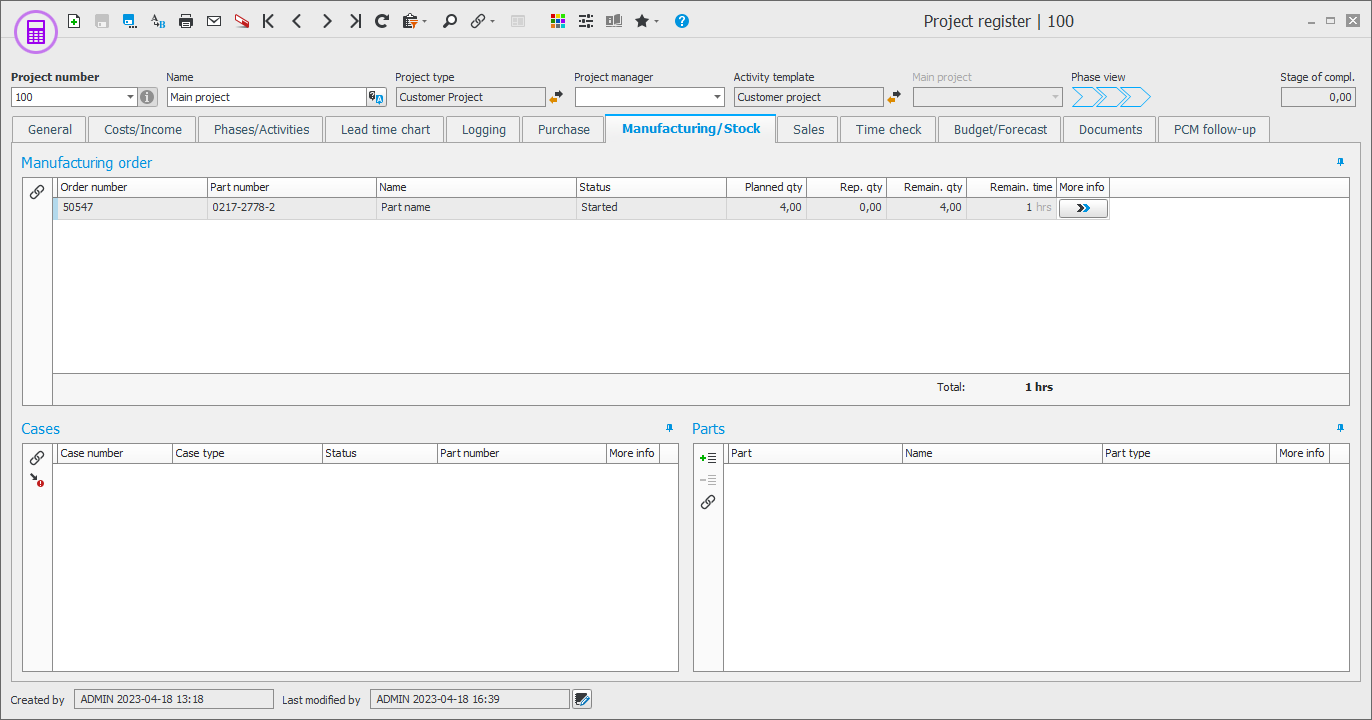This screenshot has height=720, width=1372.
Task: Click the rename AB toolbar icon
Action: pyautogui.click(x=158, y=20)
